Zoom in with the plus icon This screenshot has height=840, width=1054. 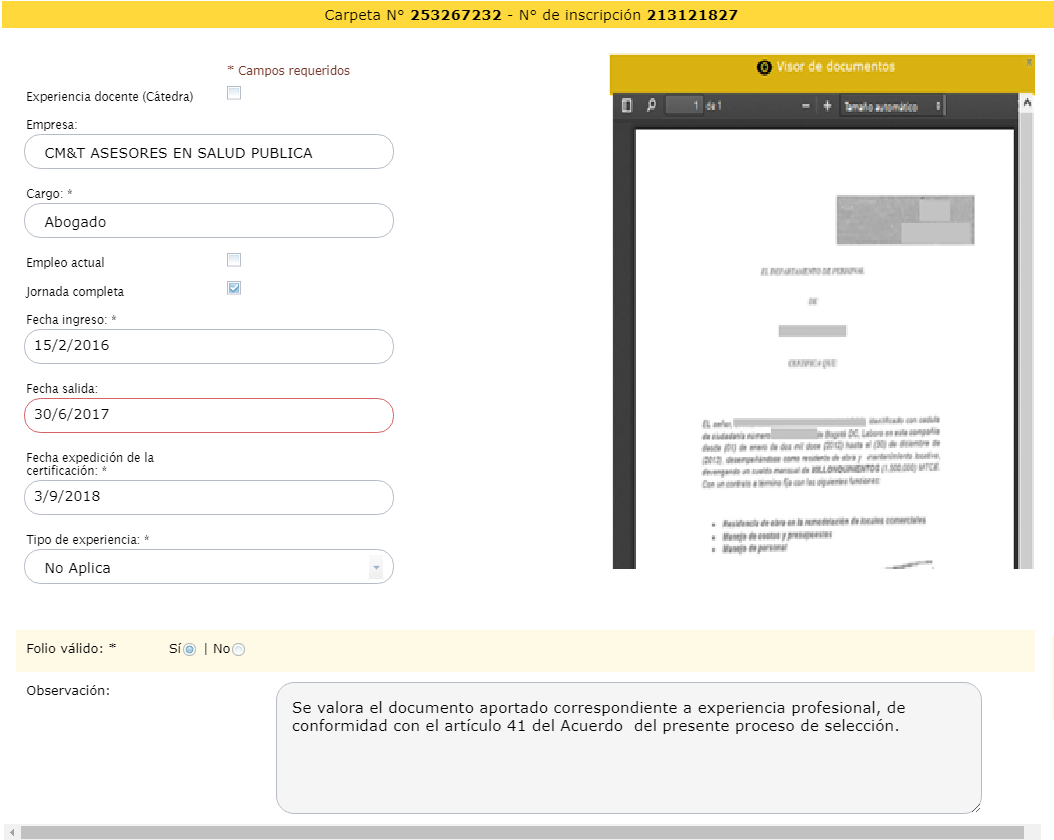point(827,106)
